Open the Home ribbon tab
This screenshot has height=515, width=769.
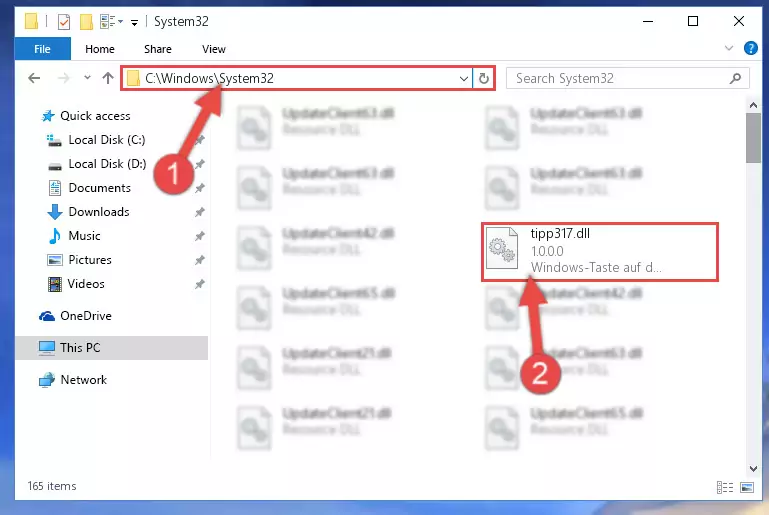point(100,49)
